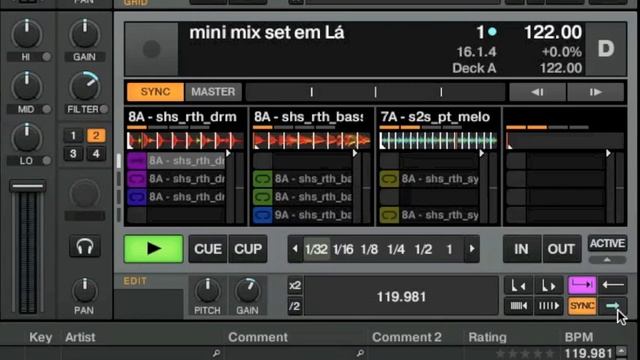Click the channel volume fader handle
Image resolution: width=640 pixels, height=360 pixels.
pyautogui.click(x=28, y=186)
